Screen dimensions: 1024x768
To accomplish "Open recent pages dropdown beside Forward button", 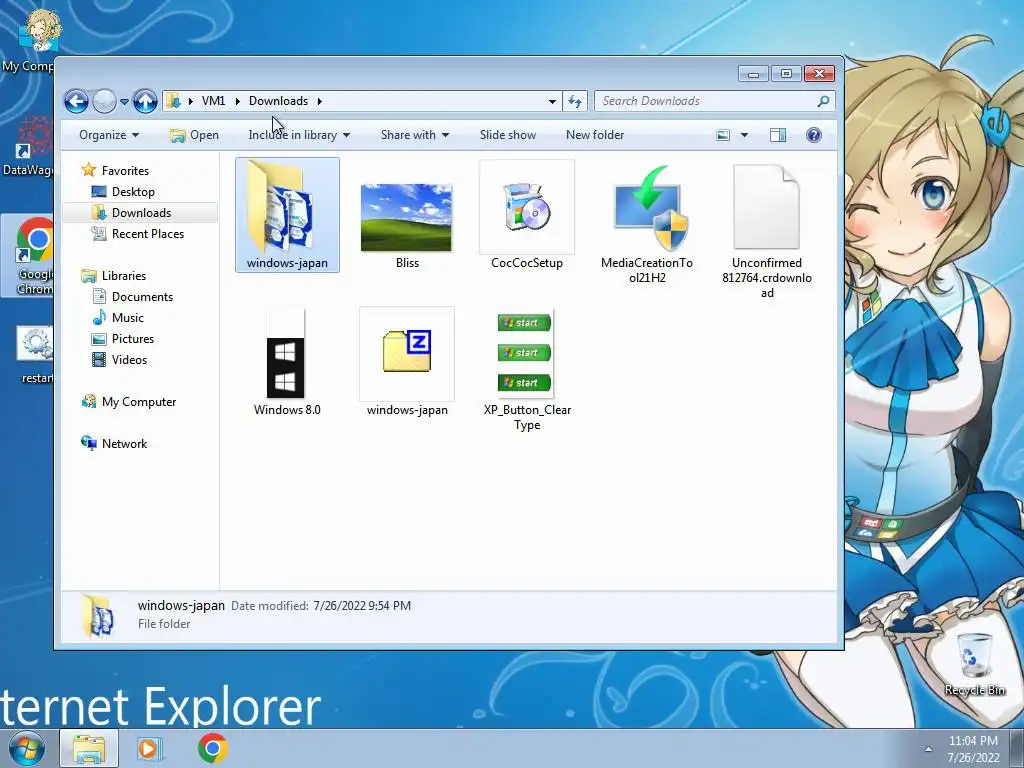I will [x=124, y=102].
